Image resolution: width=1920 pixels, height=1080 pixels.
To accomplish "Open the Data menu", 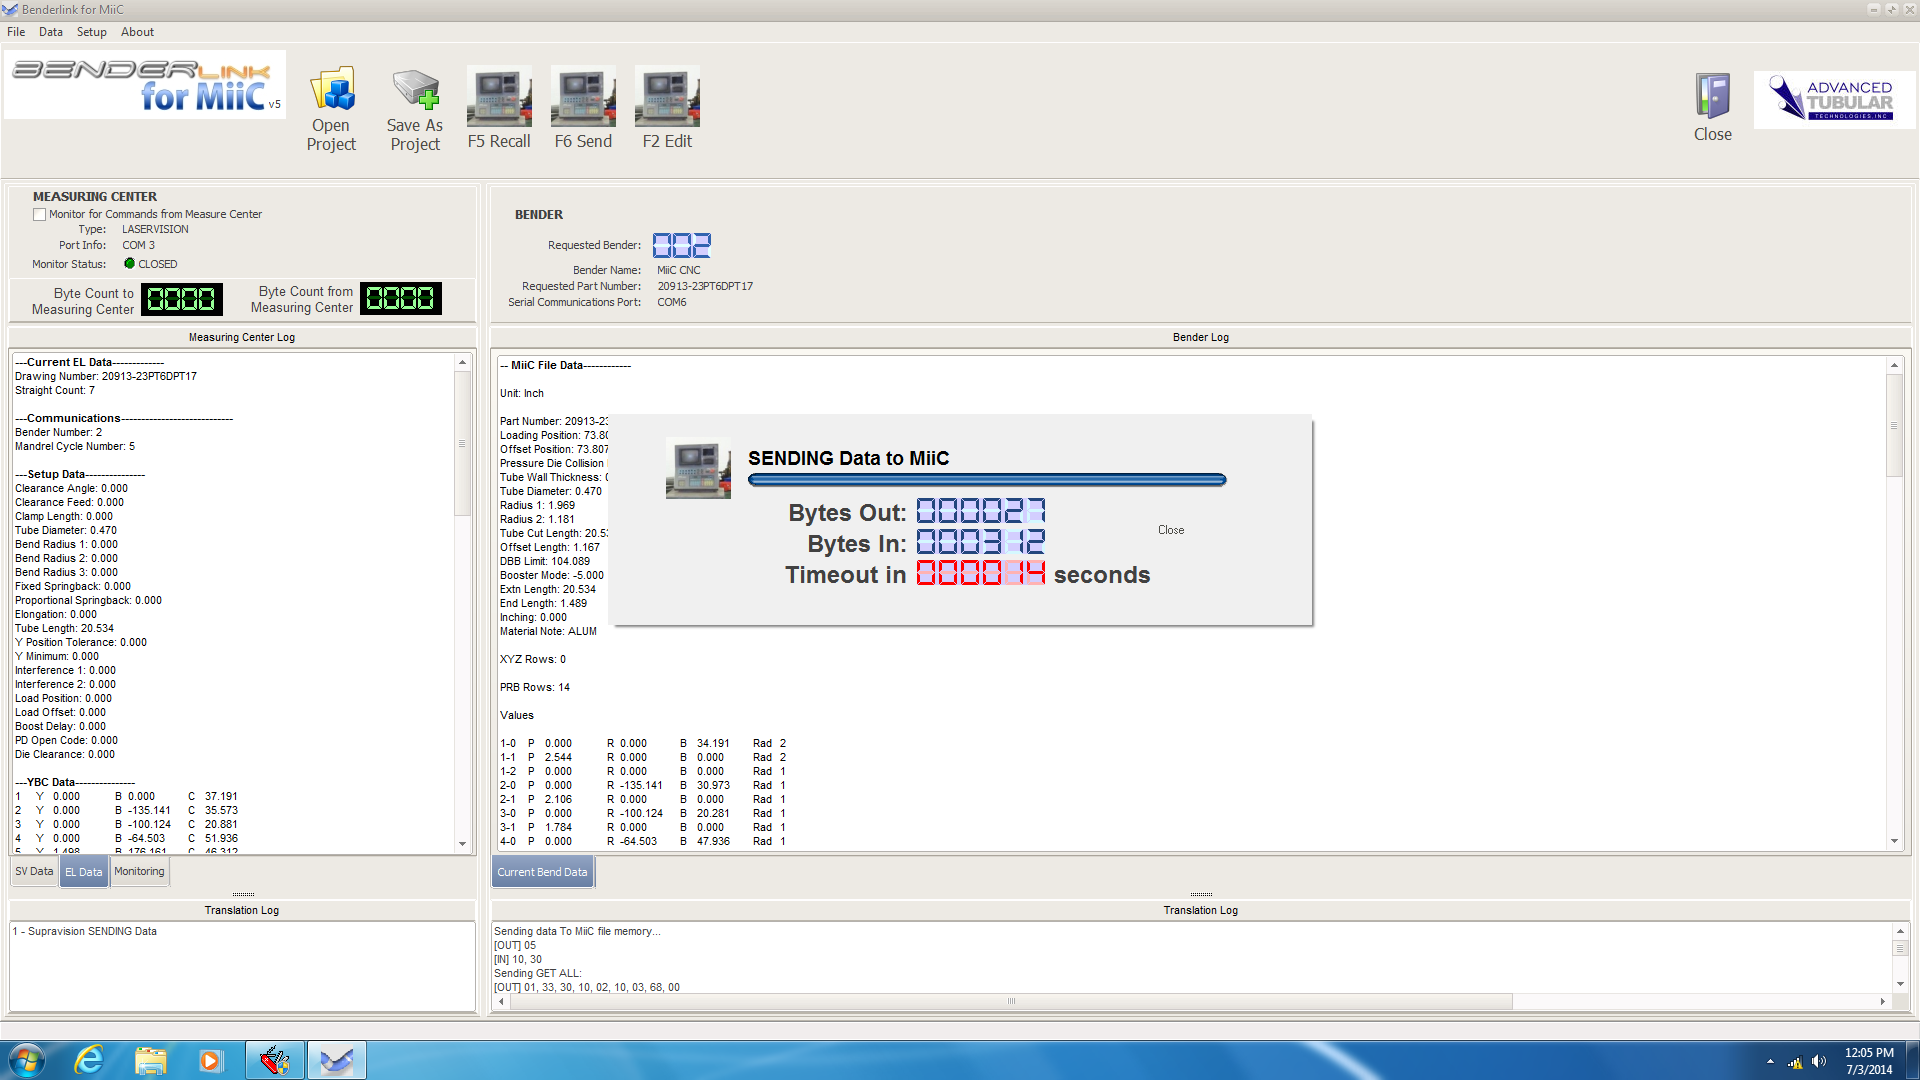I will (51, 32).
